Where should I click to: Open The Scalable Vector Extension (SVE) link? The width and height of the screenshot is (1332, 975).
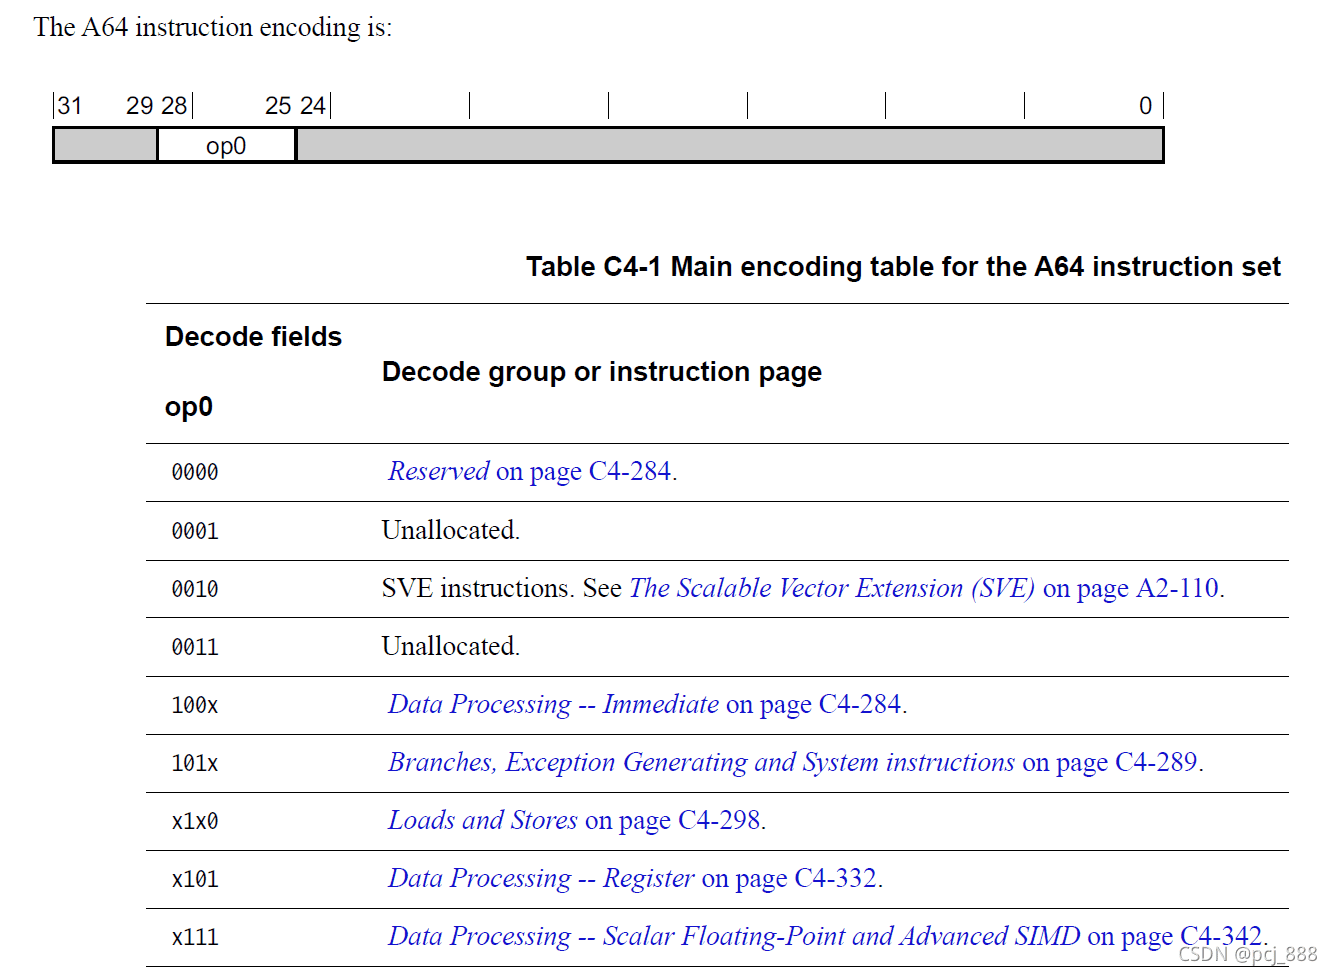830,588
